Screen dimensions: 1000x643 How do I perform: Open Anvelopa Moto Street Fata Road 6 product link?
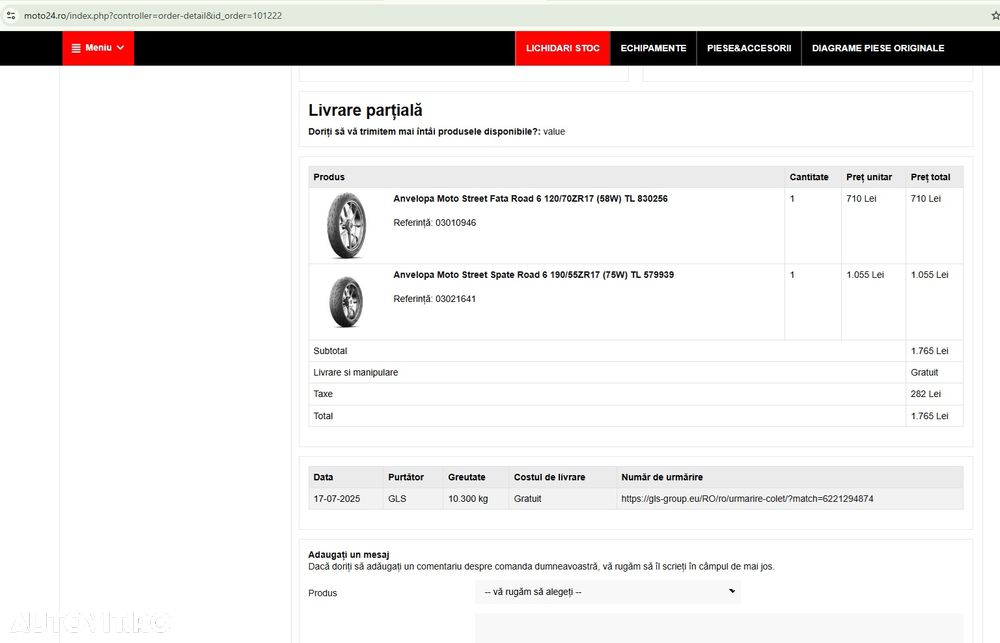click(530, 198)
